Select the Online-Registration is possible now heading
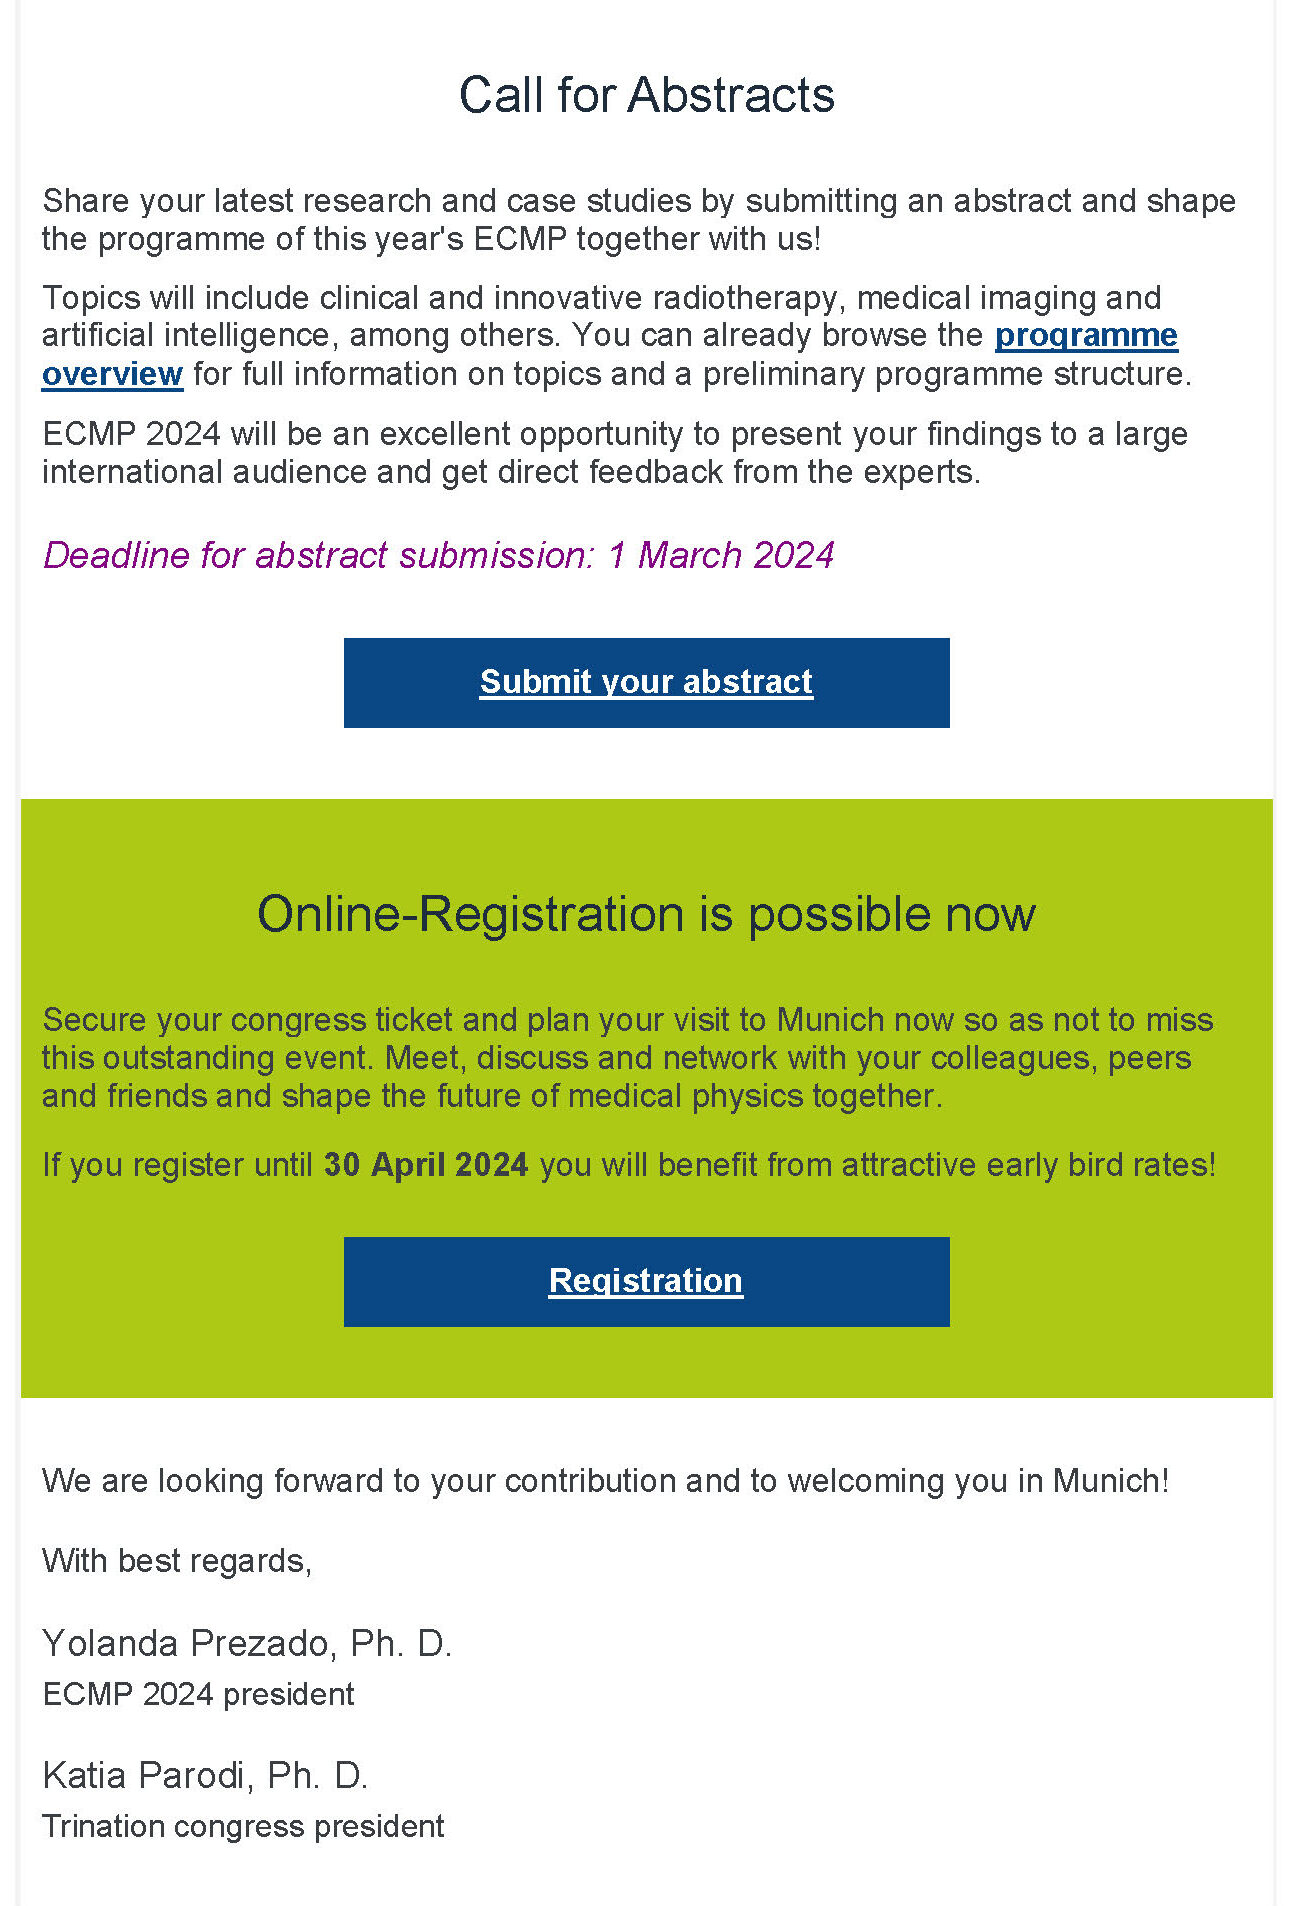Viewport: 1292px width, 1906px height. (646, 914)
